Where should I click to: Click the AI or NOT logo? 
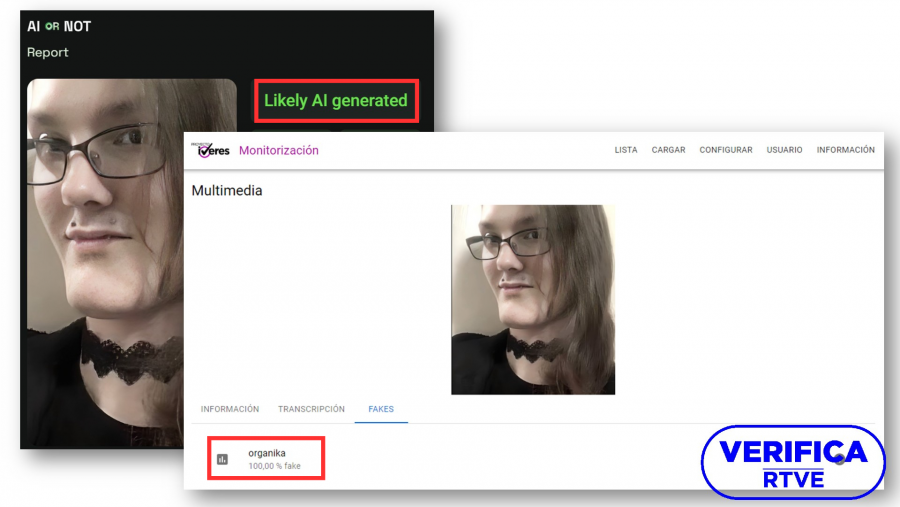tap(59, 26)
